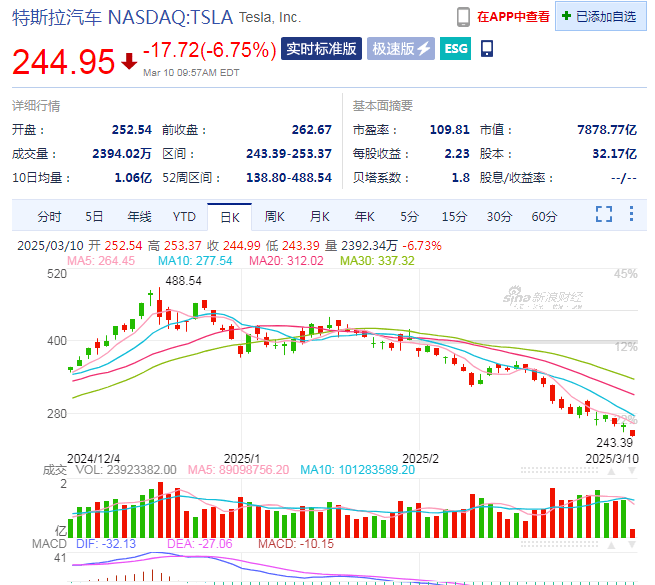Click the green plus icon on the watchlist button

click(566, 16)
